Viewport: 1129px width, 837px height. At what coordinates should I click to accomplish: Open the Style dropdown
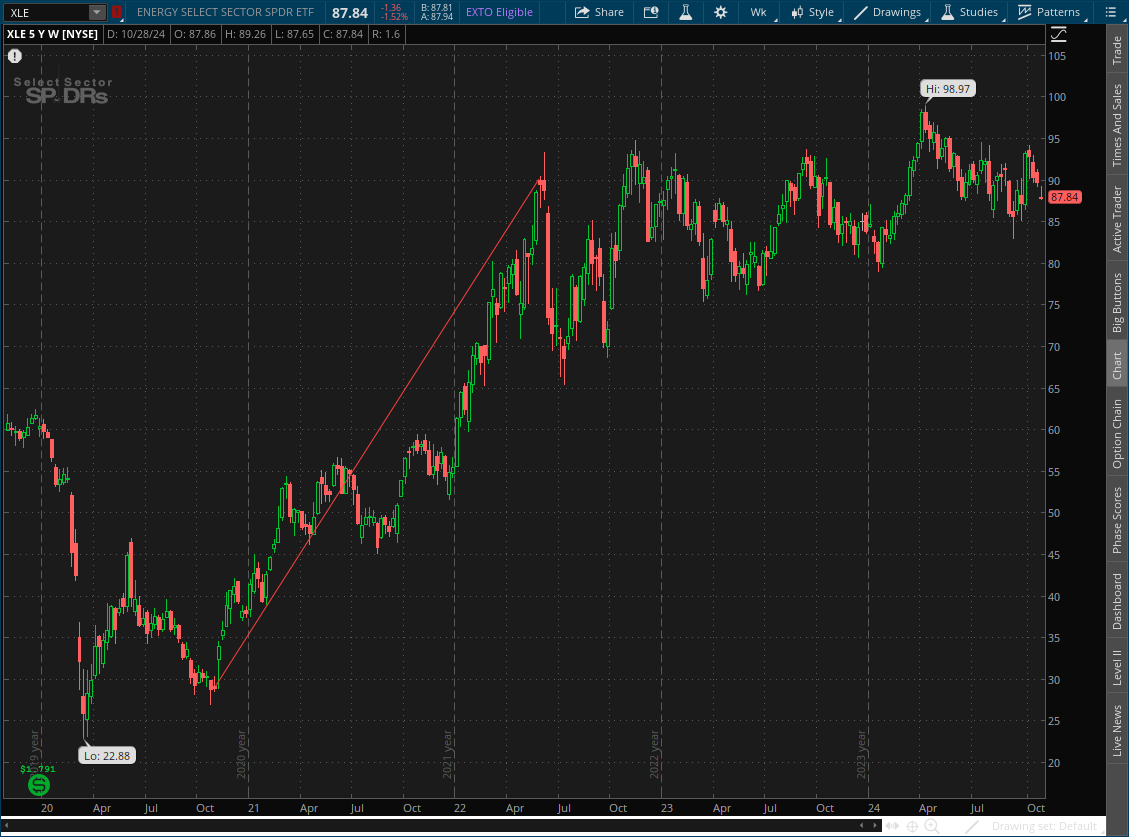pyautogui.click(x=814, y=12)
